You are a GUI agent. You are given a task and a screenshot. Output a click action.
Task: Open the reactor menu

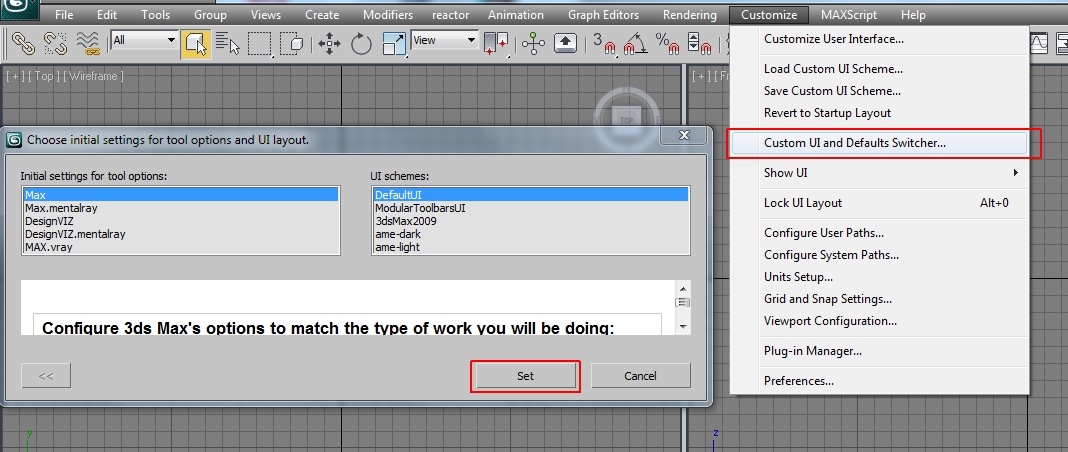450,14
